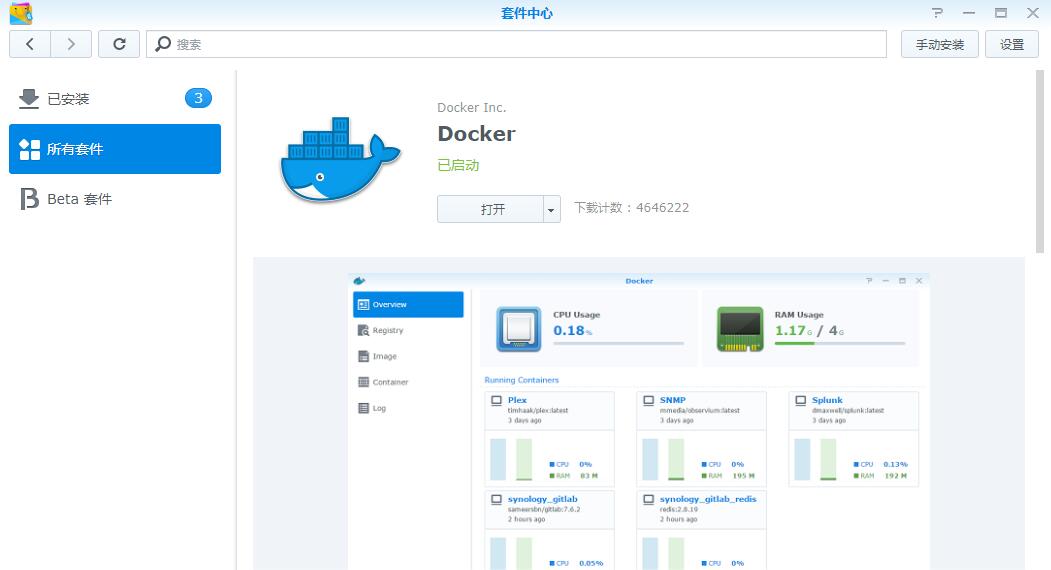Click the Beta 'B' icon in sidebar
This screenshot has width=1051, height=570.
[x=29, y=199]
